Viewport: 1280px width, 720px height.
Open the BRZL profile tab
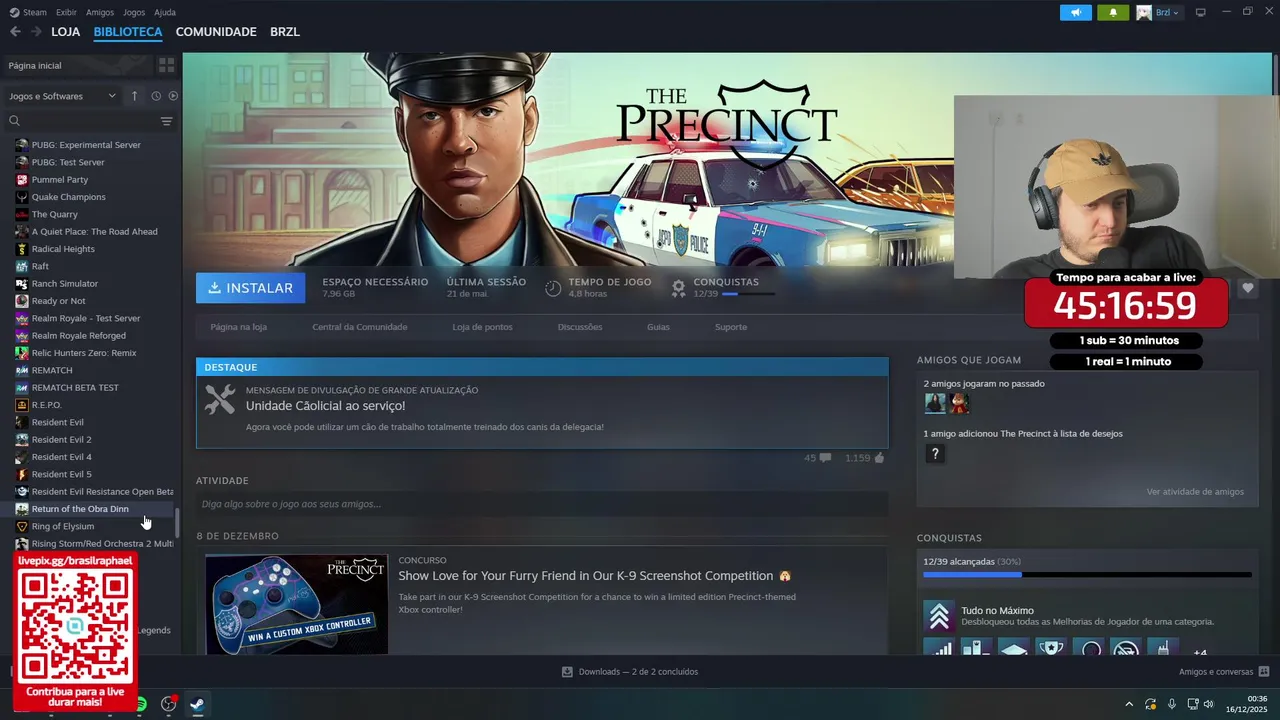(285, 32)
